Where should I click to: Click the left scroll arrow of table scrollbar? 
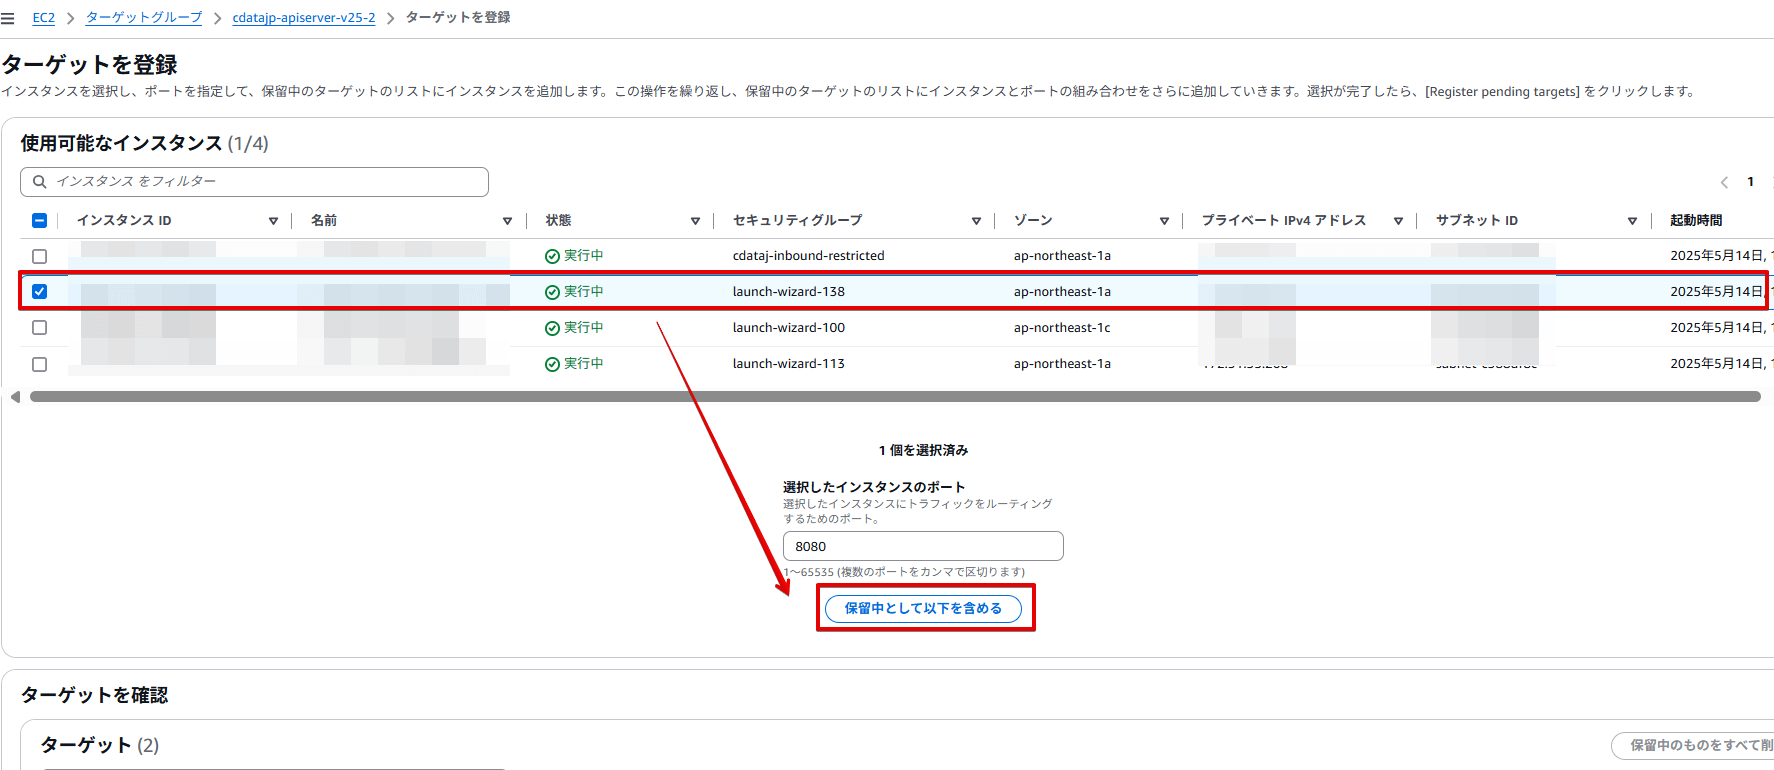click(15, 397)
